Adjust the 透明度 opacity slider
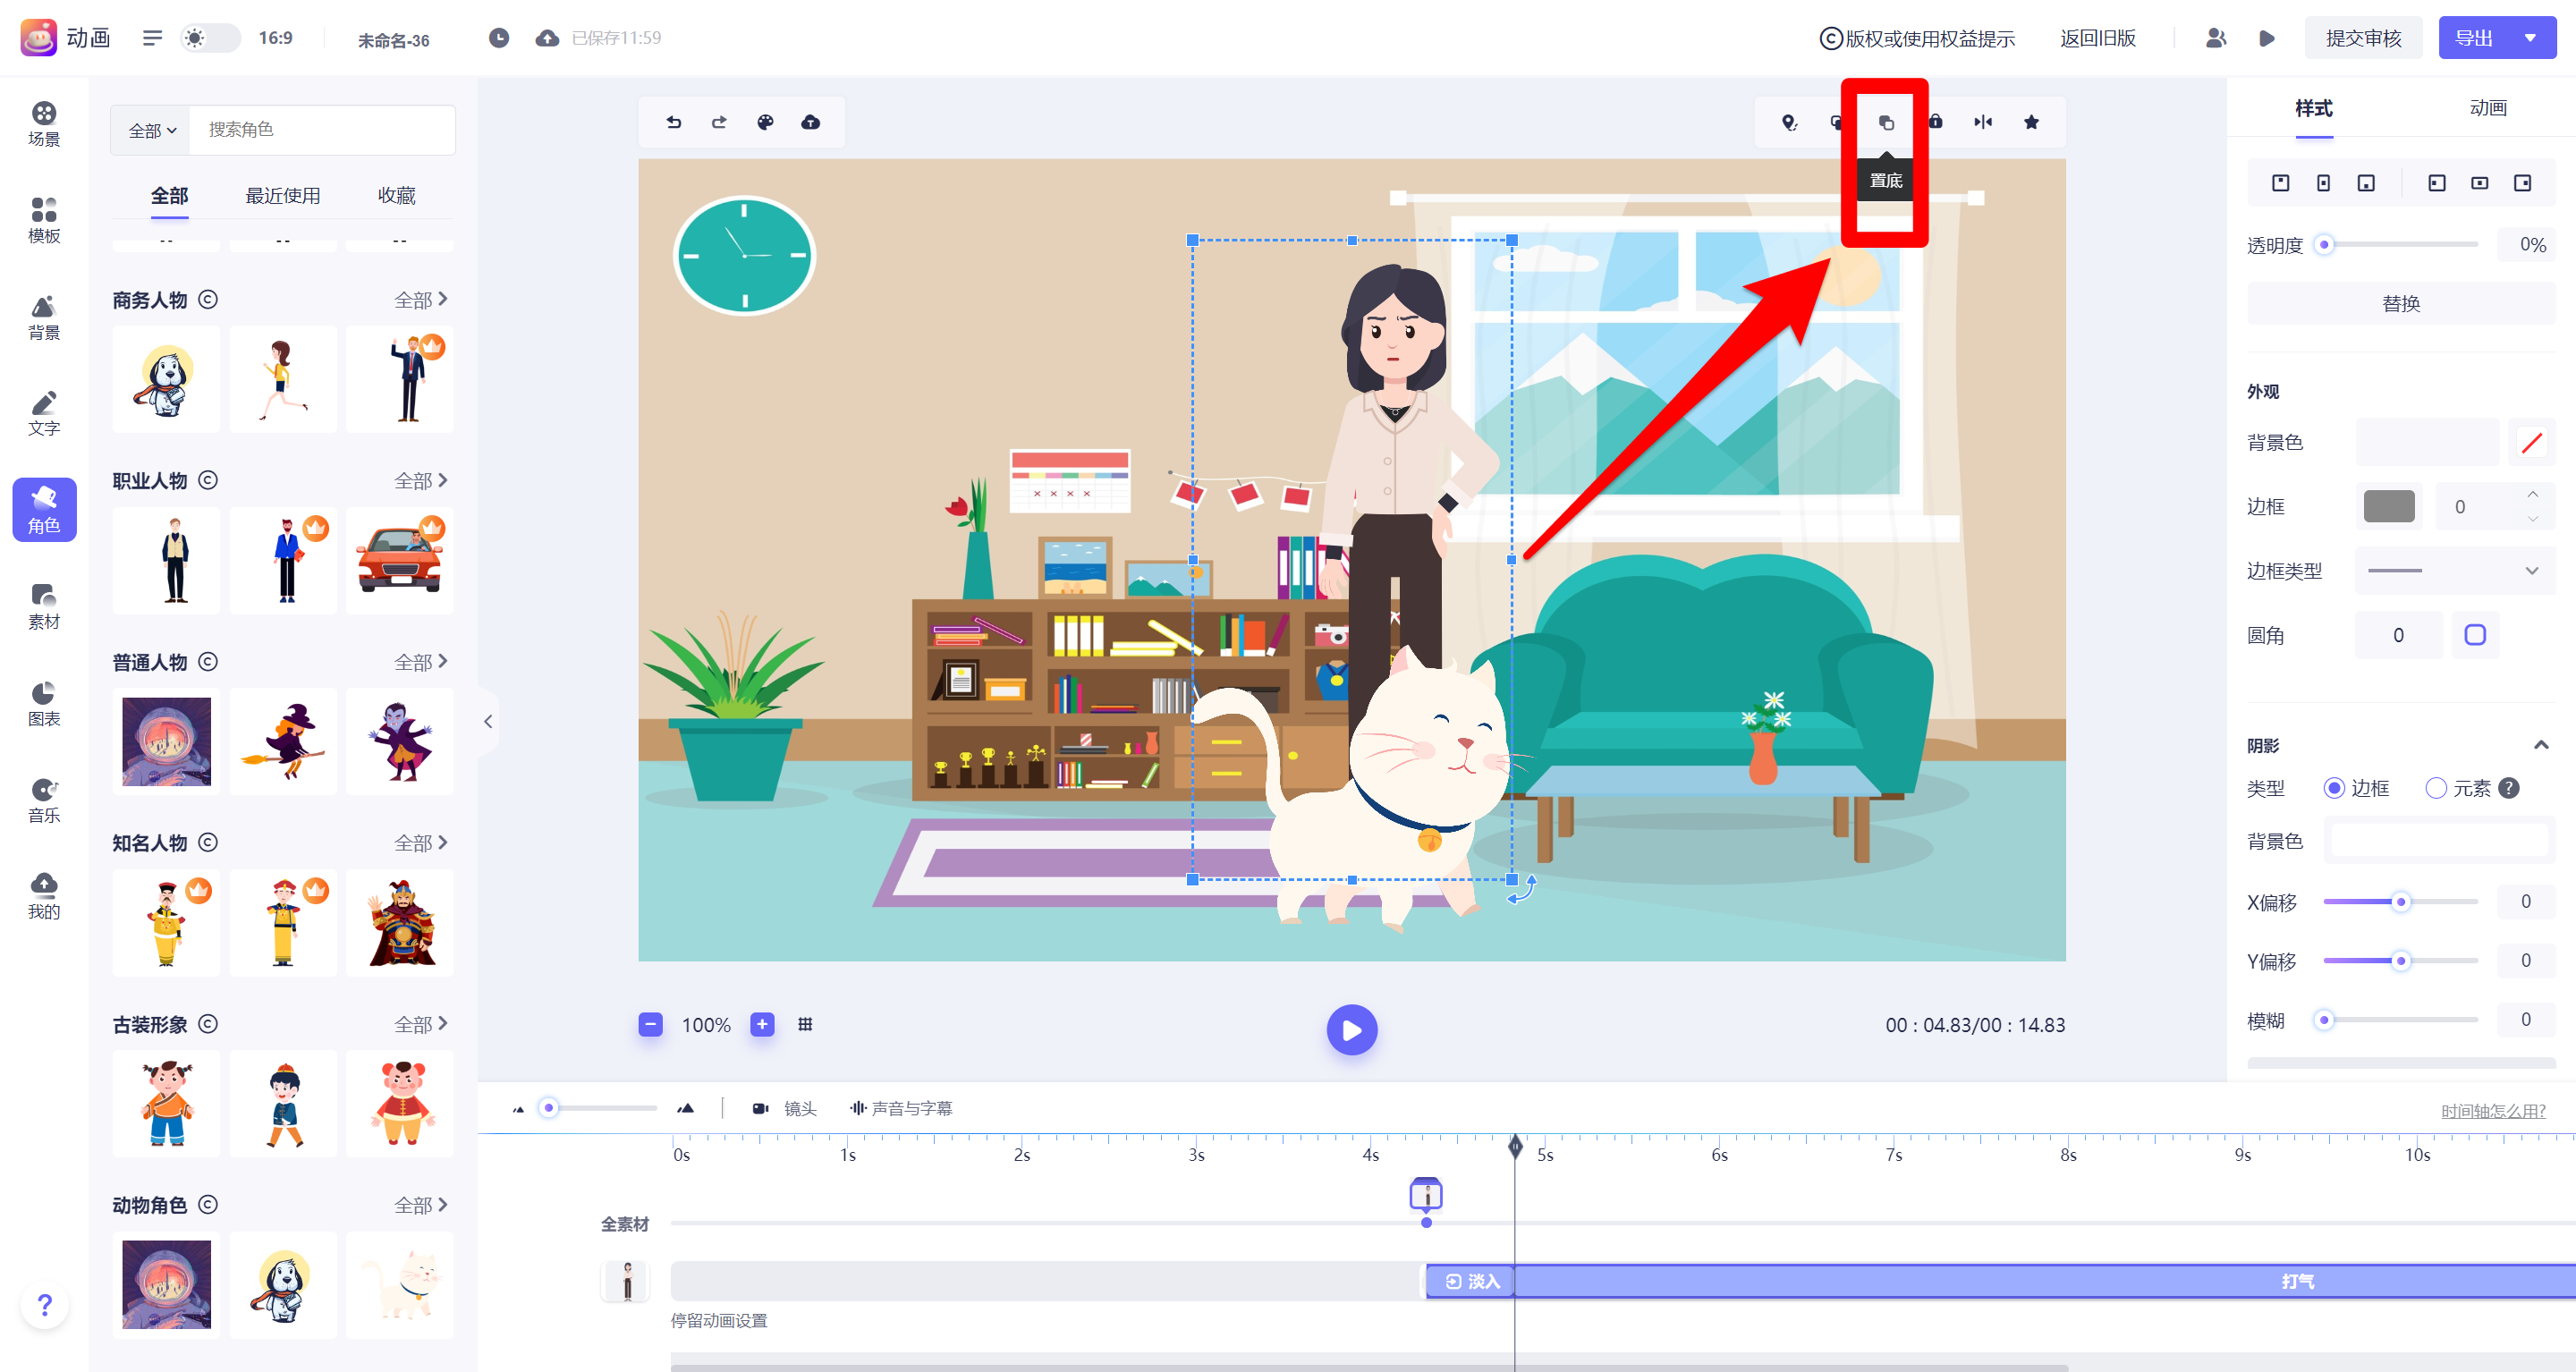Viewport: 2576px width, 1372px height. coord(2400,244)
